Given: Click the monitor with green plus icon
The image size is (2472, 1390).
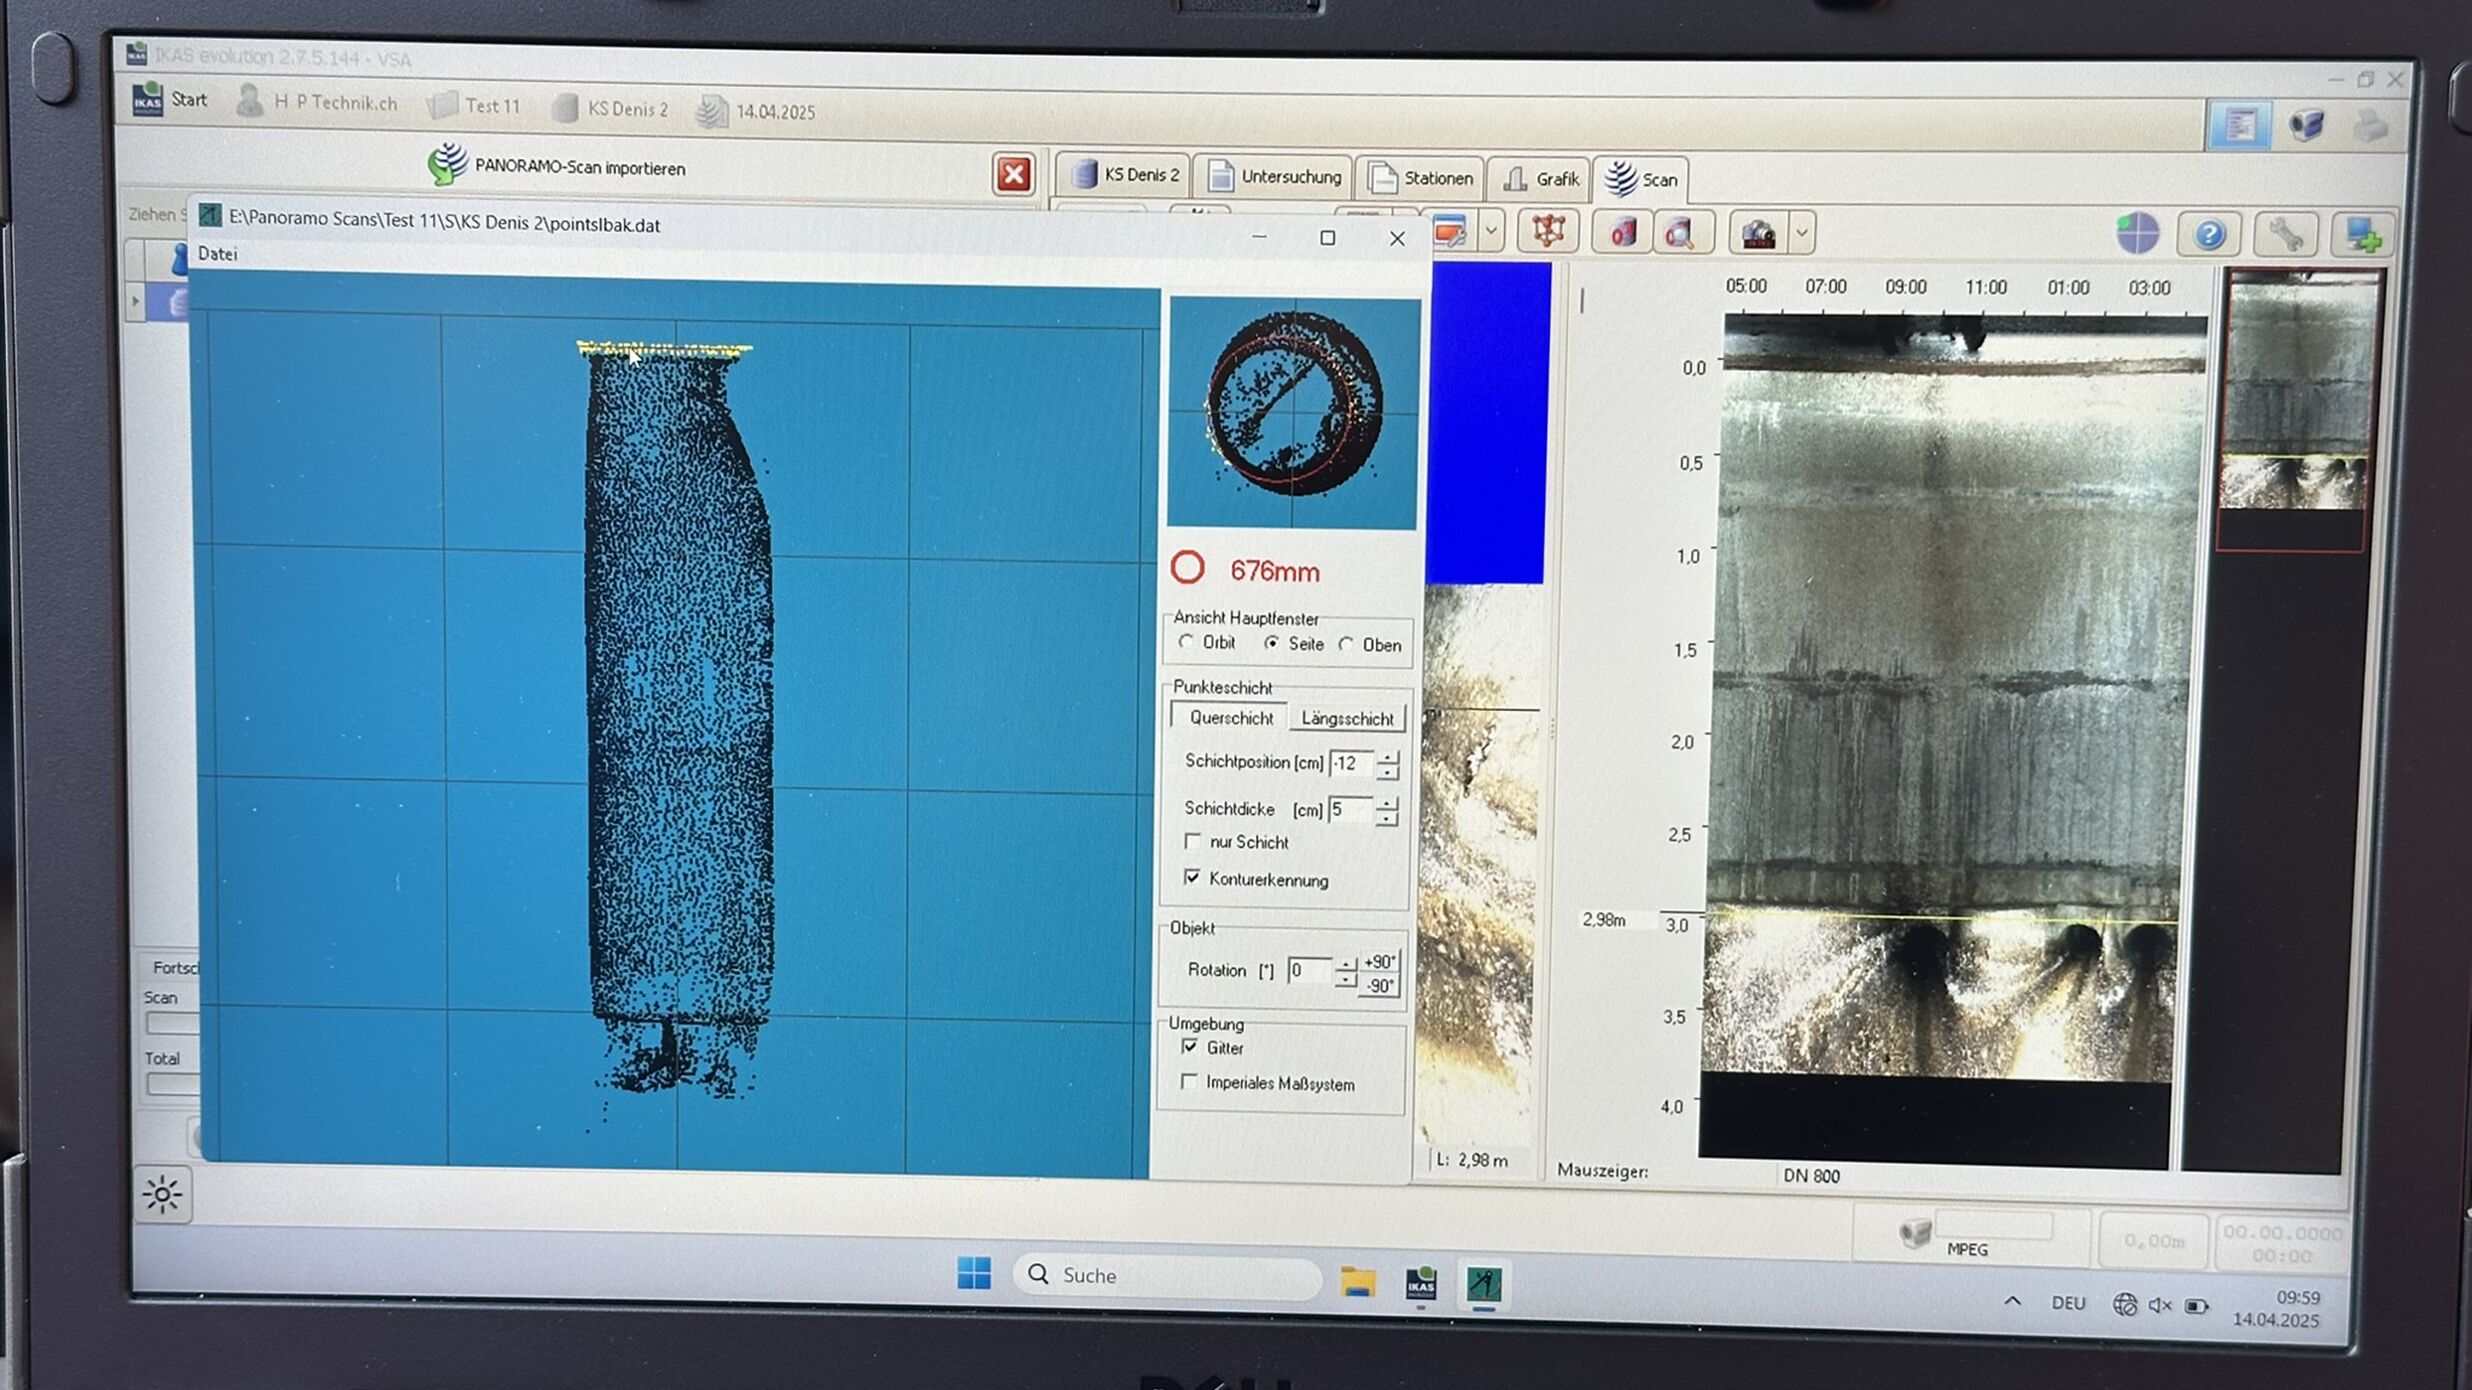Looking at the screenshot, I should pyautogui.click(x=2362, y=236).
